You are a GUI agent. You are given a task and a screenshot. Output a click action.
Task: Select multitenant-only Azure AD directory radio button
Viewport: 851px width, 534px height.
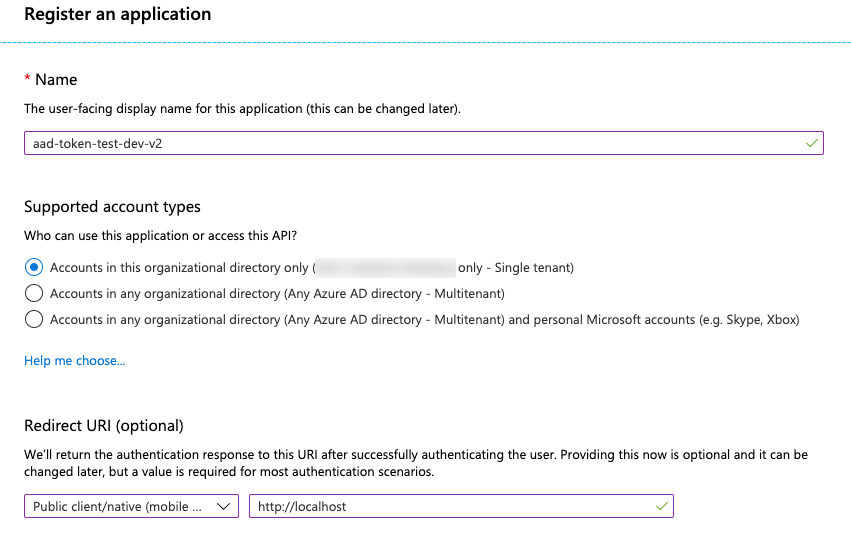[x=34, y=294]
